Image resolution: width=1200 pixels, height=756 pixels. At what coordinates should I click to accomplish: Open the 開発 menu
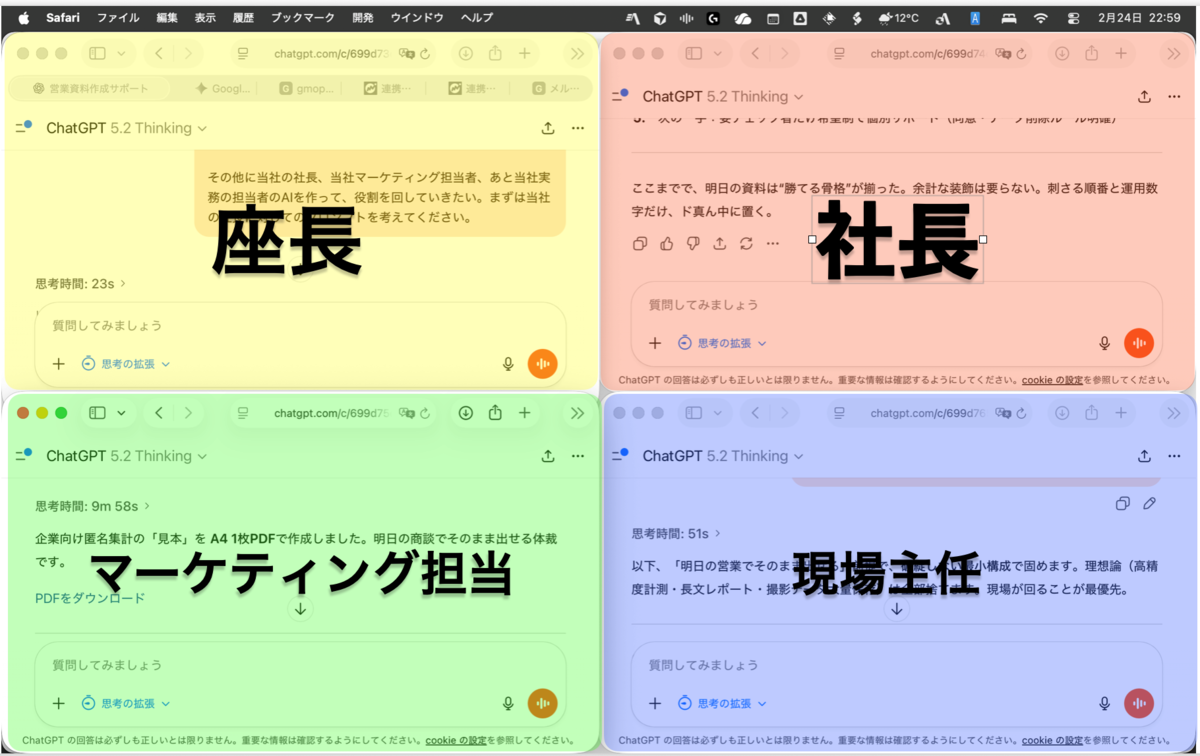coord(364,18)
